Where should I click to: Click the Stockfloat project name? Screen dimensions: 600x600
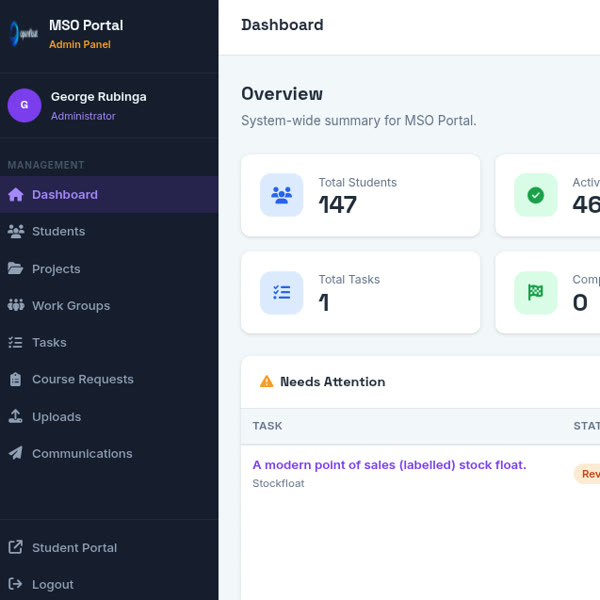278,483
